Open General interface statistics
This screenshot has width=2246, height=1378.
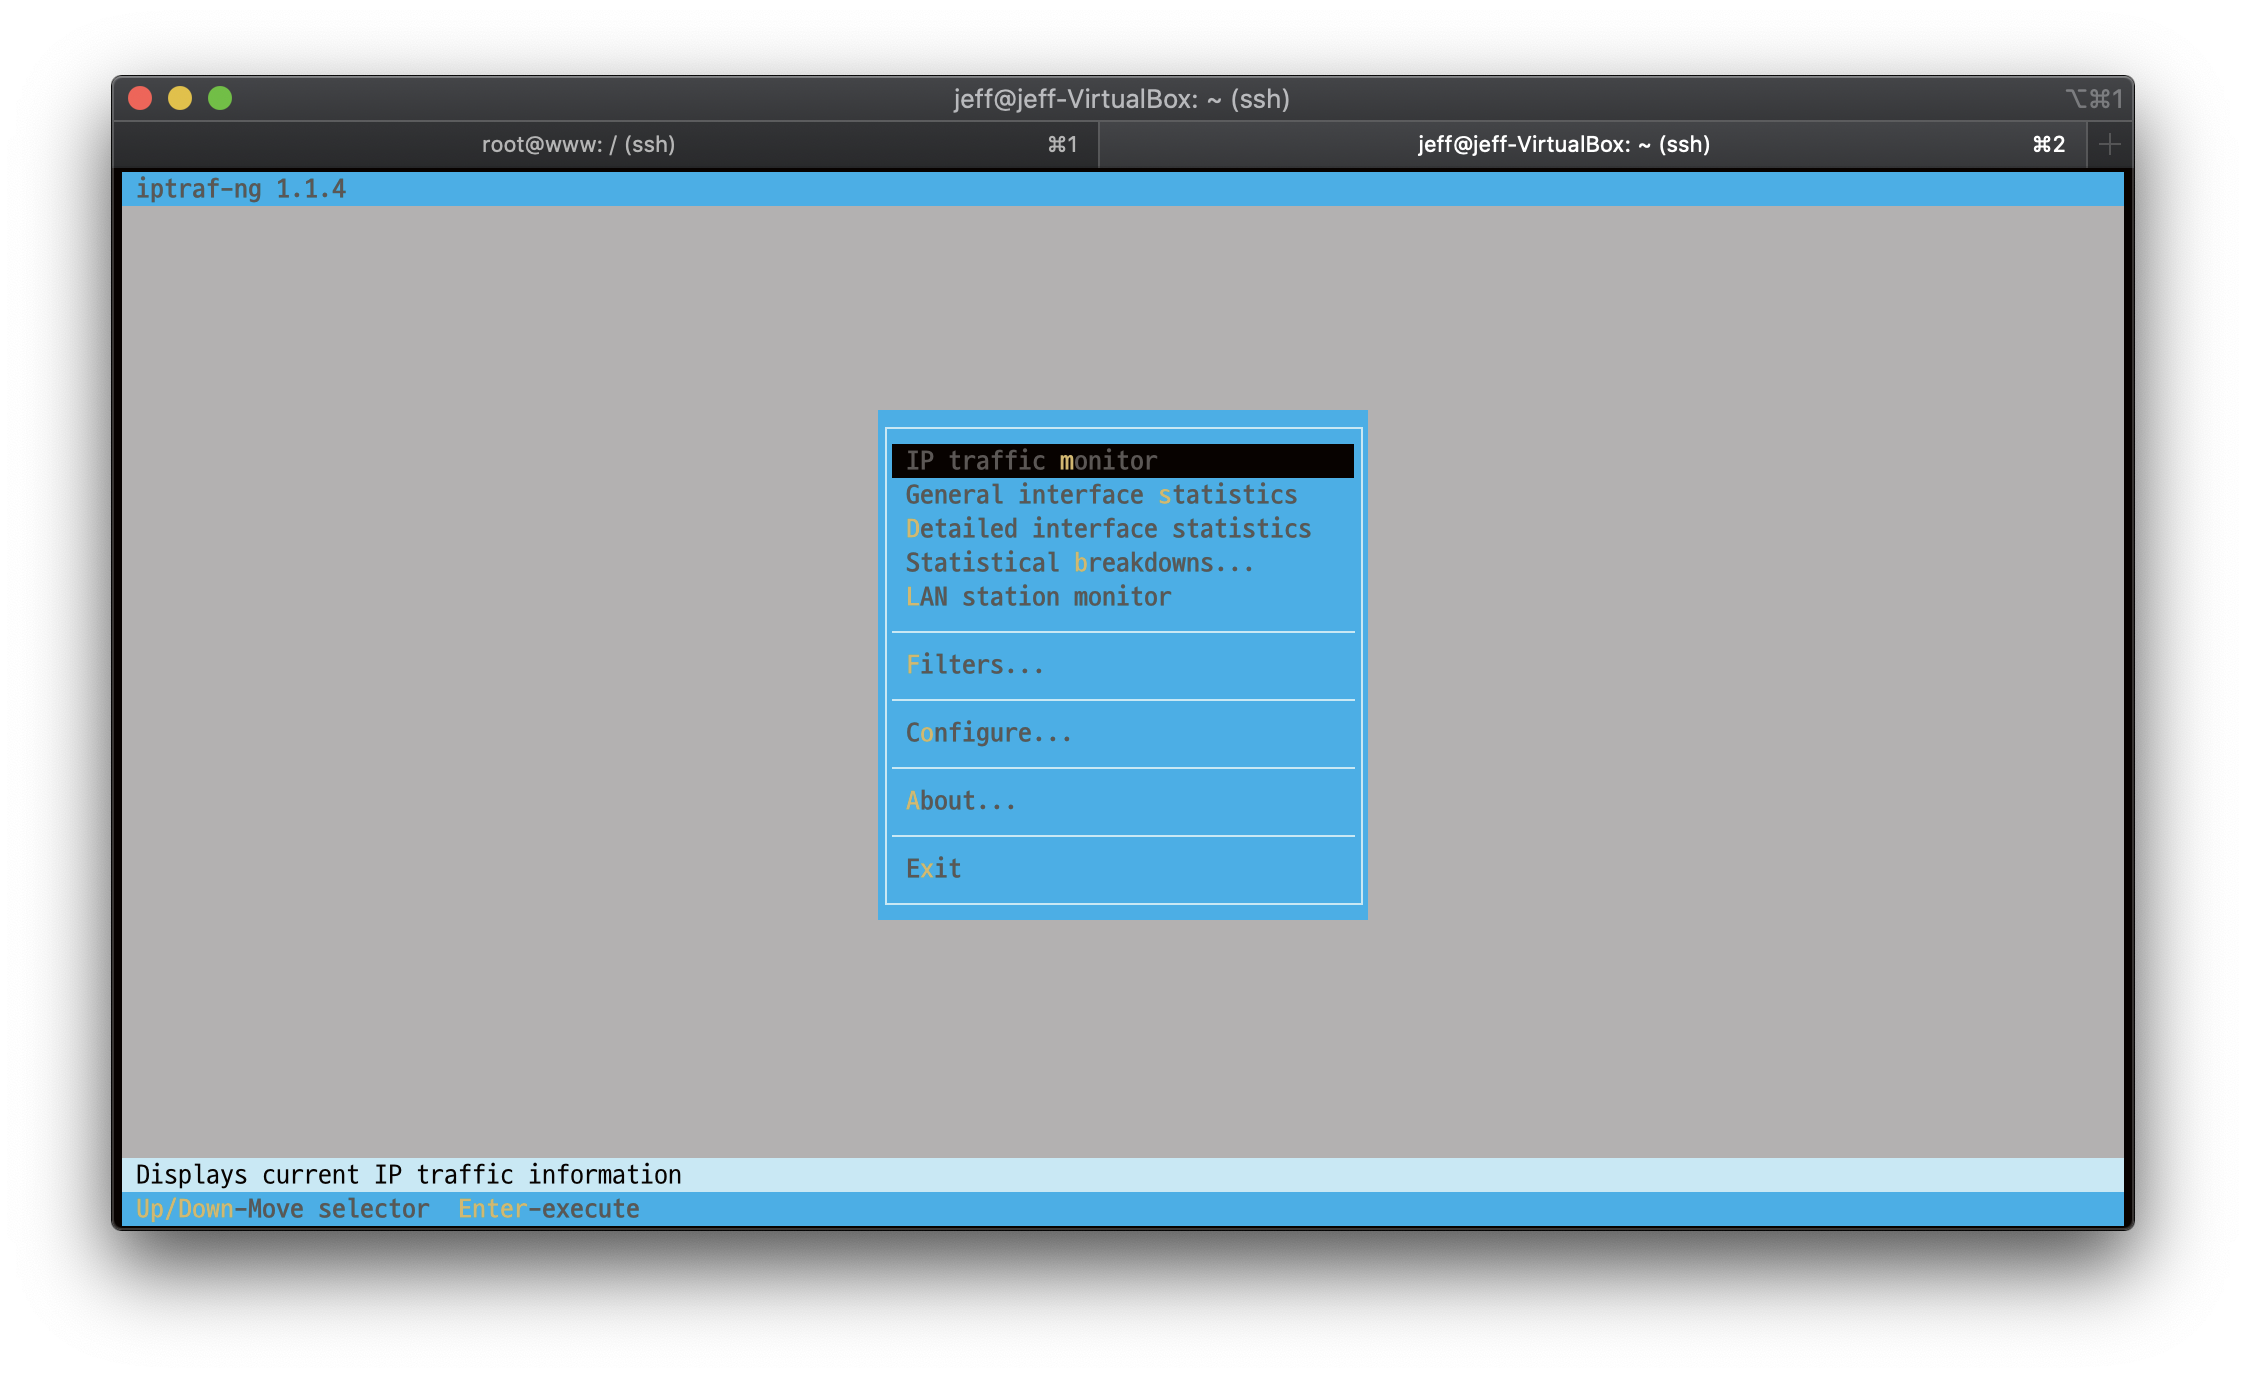[x=1101, y=494]
